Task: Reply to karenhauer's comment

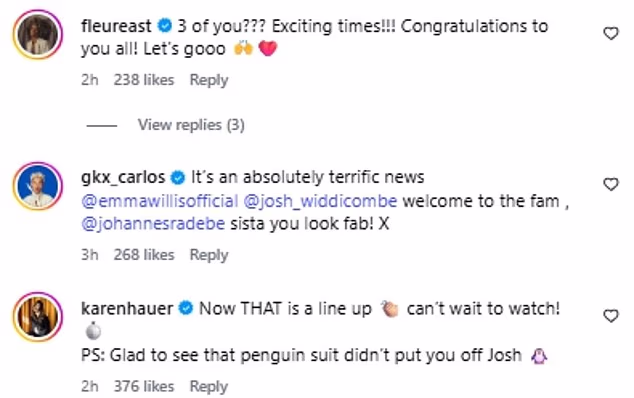Action: coord(209,386)
